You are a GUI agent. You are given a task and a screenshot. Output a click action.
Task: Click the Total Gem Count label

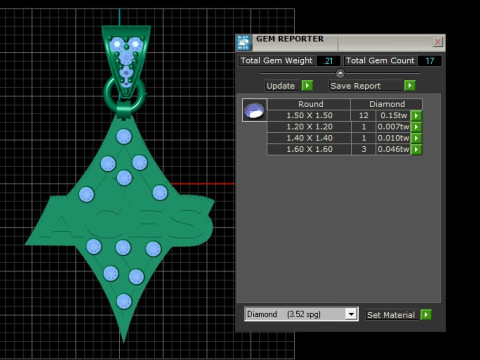point(380,61)
